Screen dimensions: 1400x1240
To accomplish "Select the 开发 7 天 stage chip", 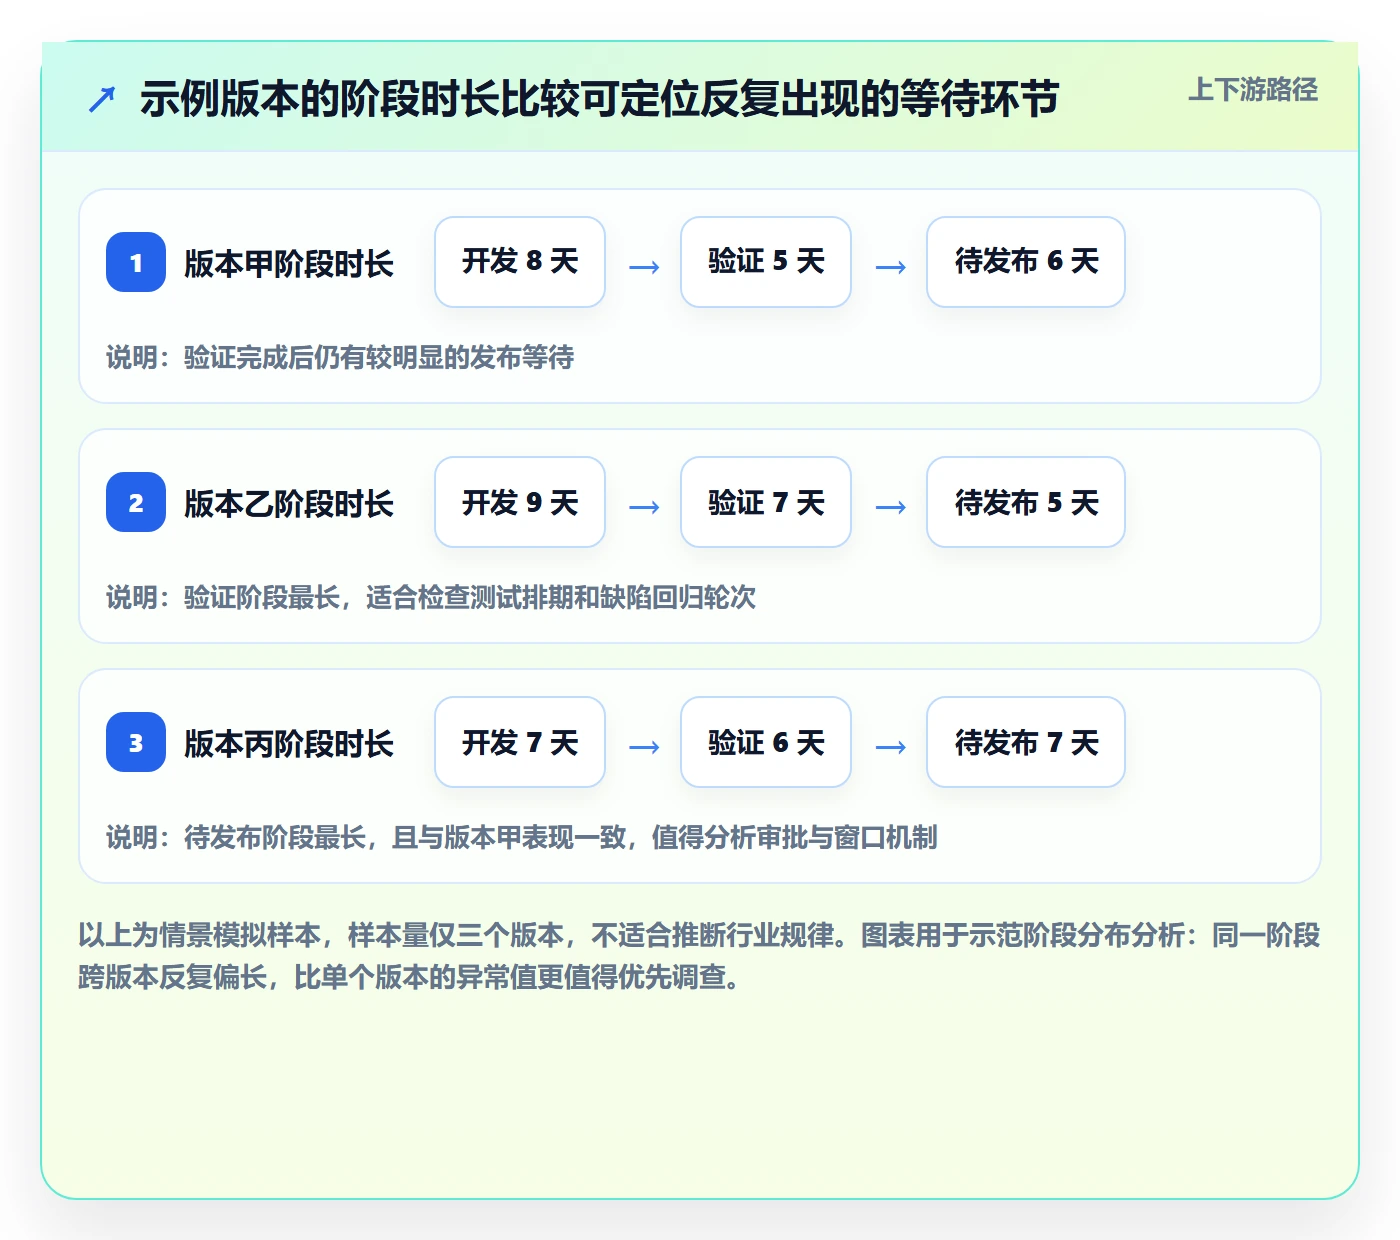I will pos(520,742).
